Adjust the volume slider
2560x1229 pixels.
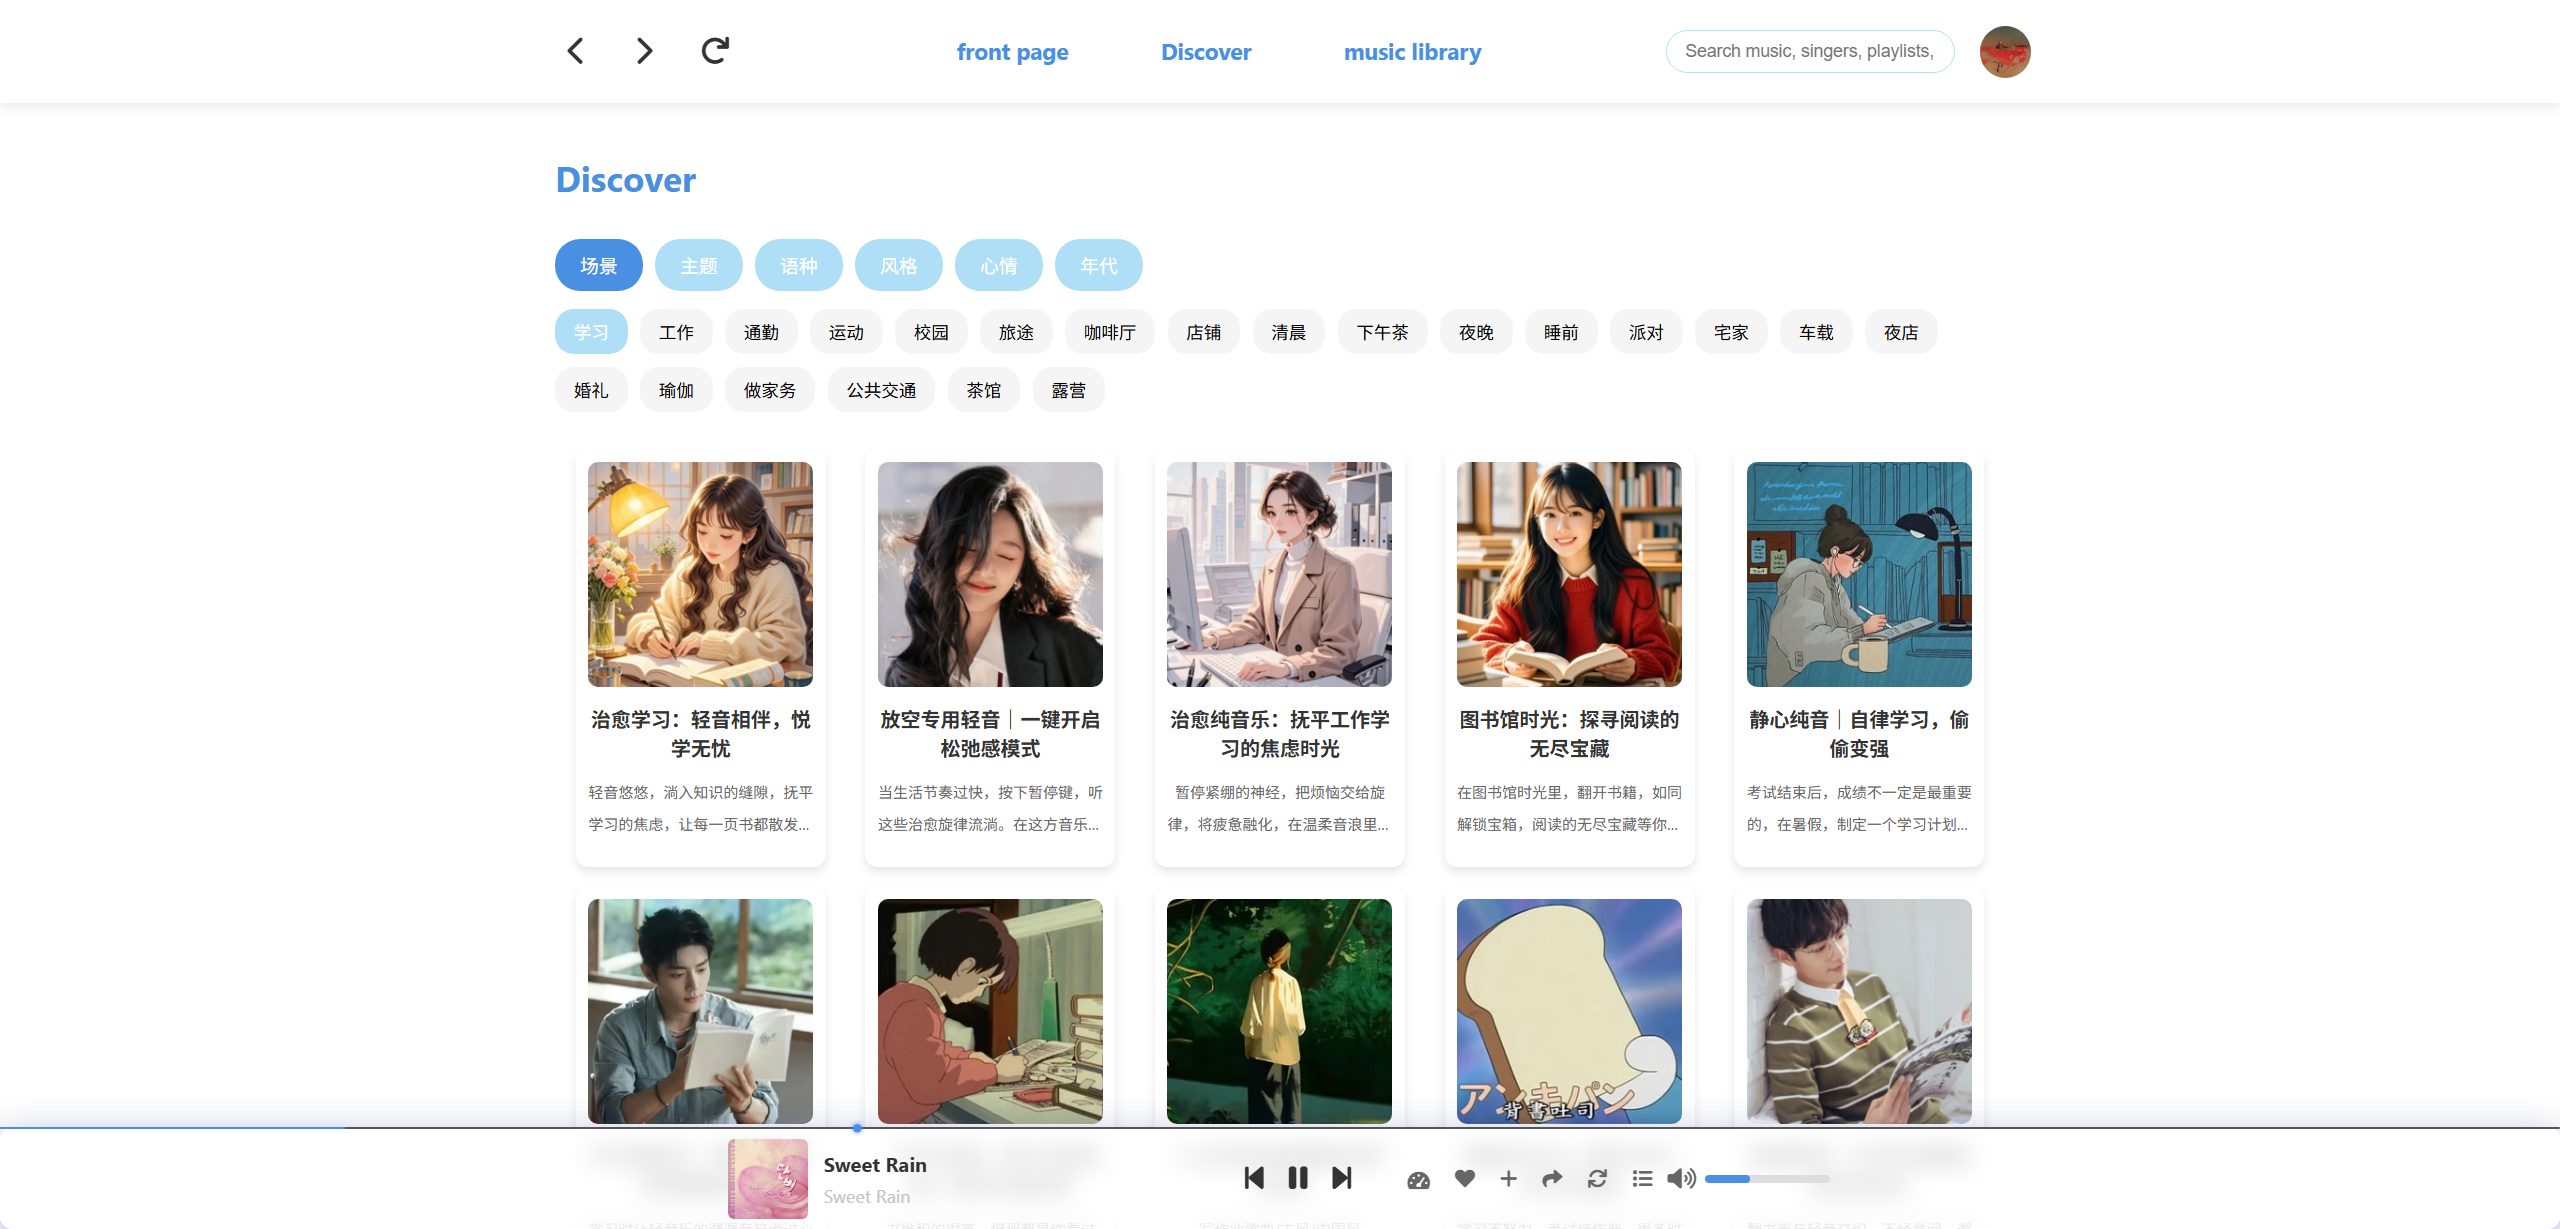[x=1767, y=1179]
